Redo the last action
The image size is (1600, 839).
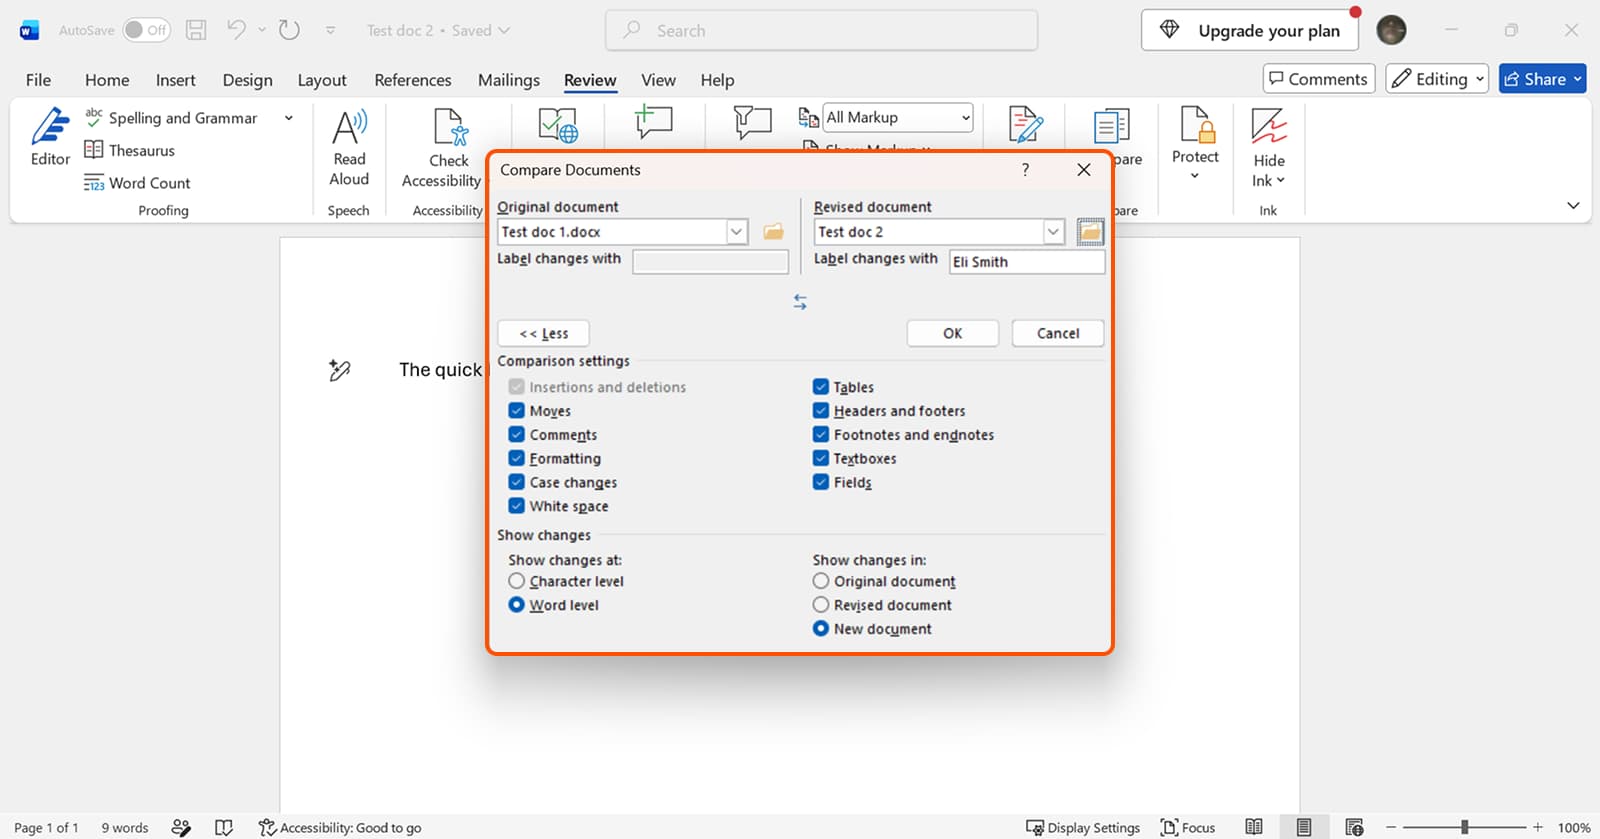click(289, 30)
